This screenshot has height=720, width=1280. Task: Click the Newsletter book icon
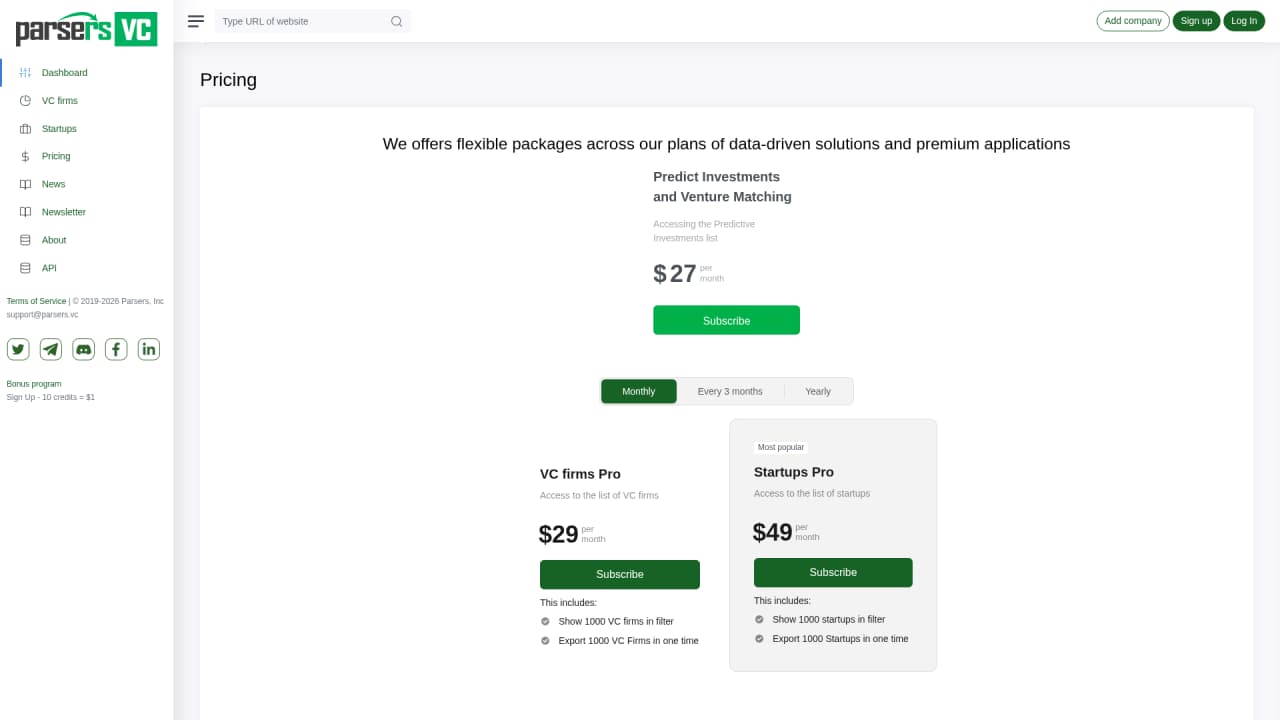[25, 212]
